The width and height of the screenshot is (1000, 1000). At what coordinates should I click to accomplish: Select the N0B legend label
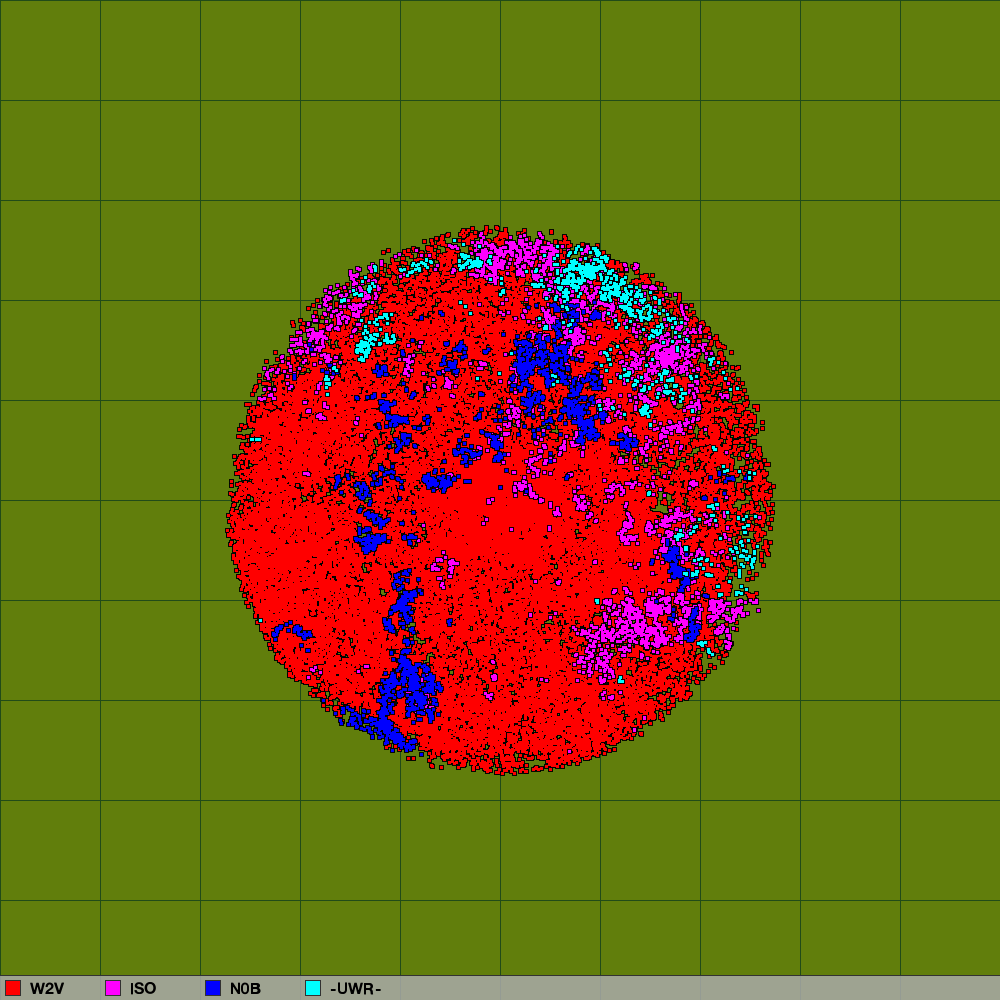point(245,989)
